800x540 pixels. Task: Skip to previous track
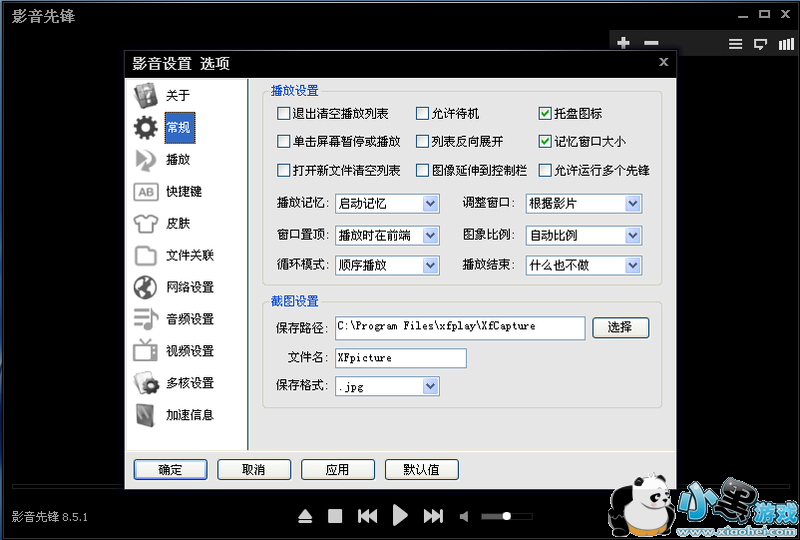point(367,517)
